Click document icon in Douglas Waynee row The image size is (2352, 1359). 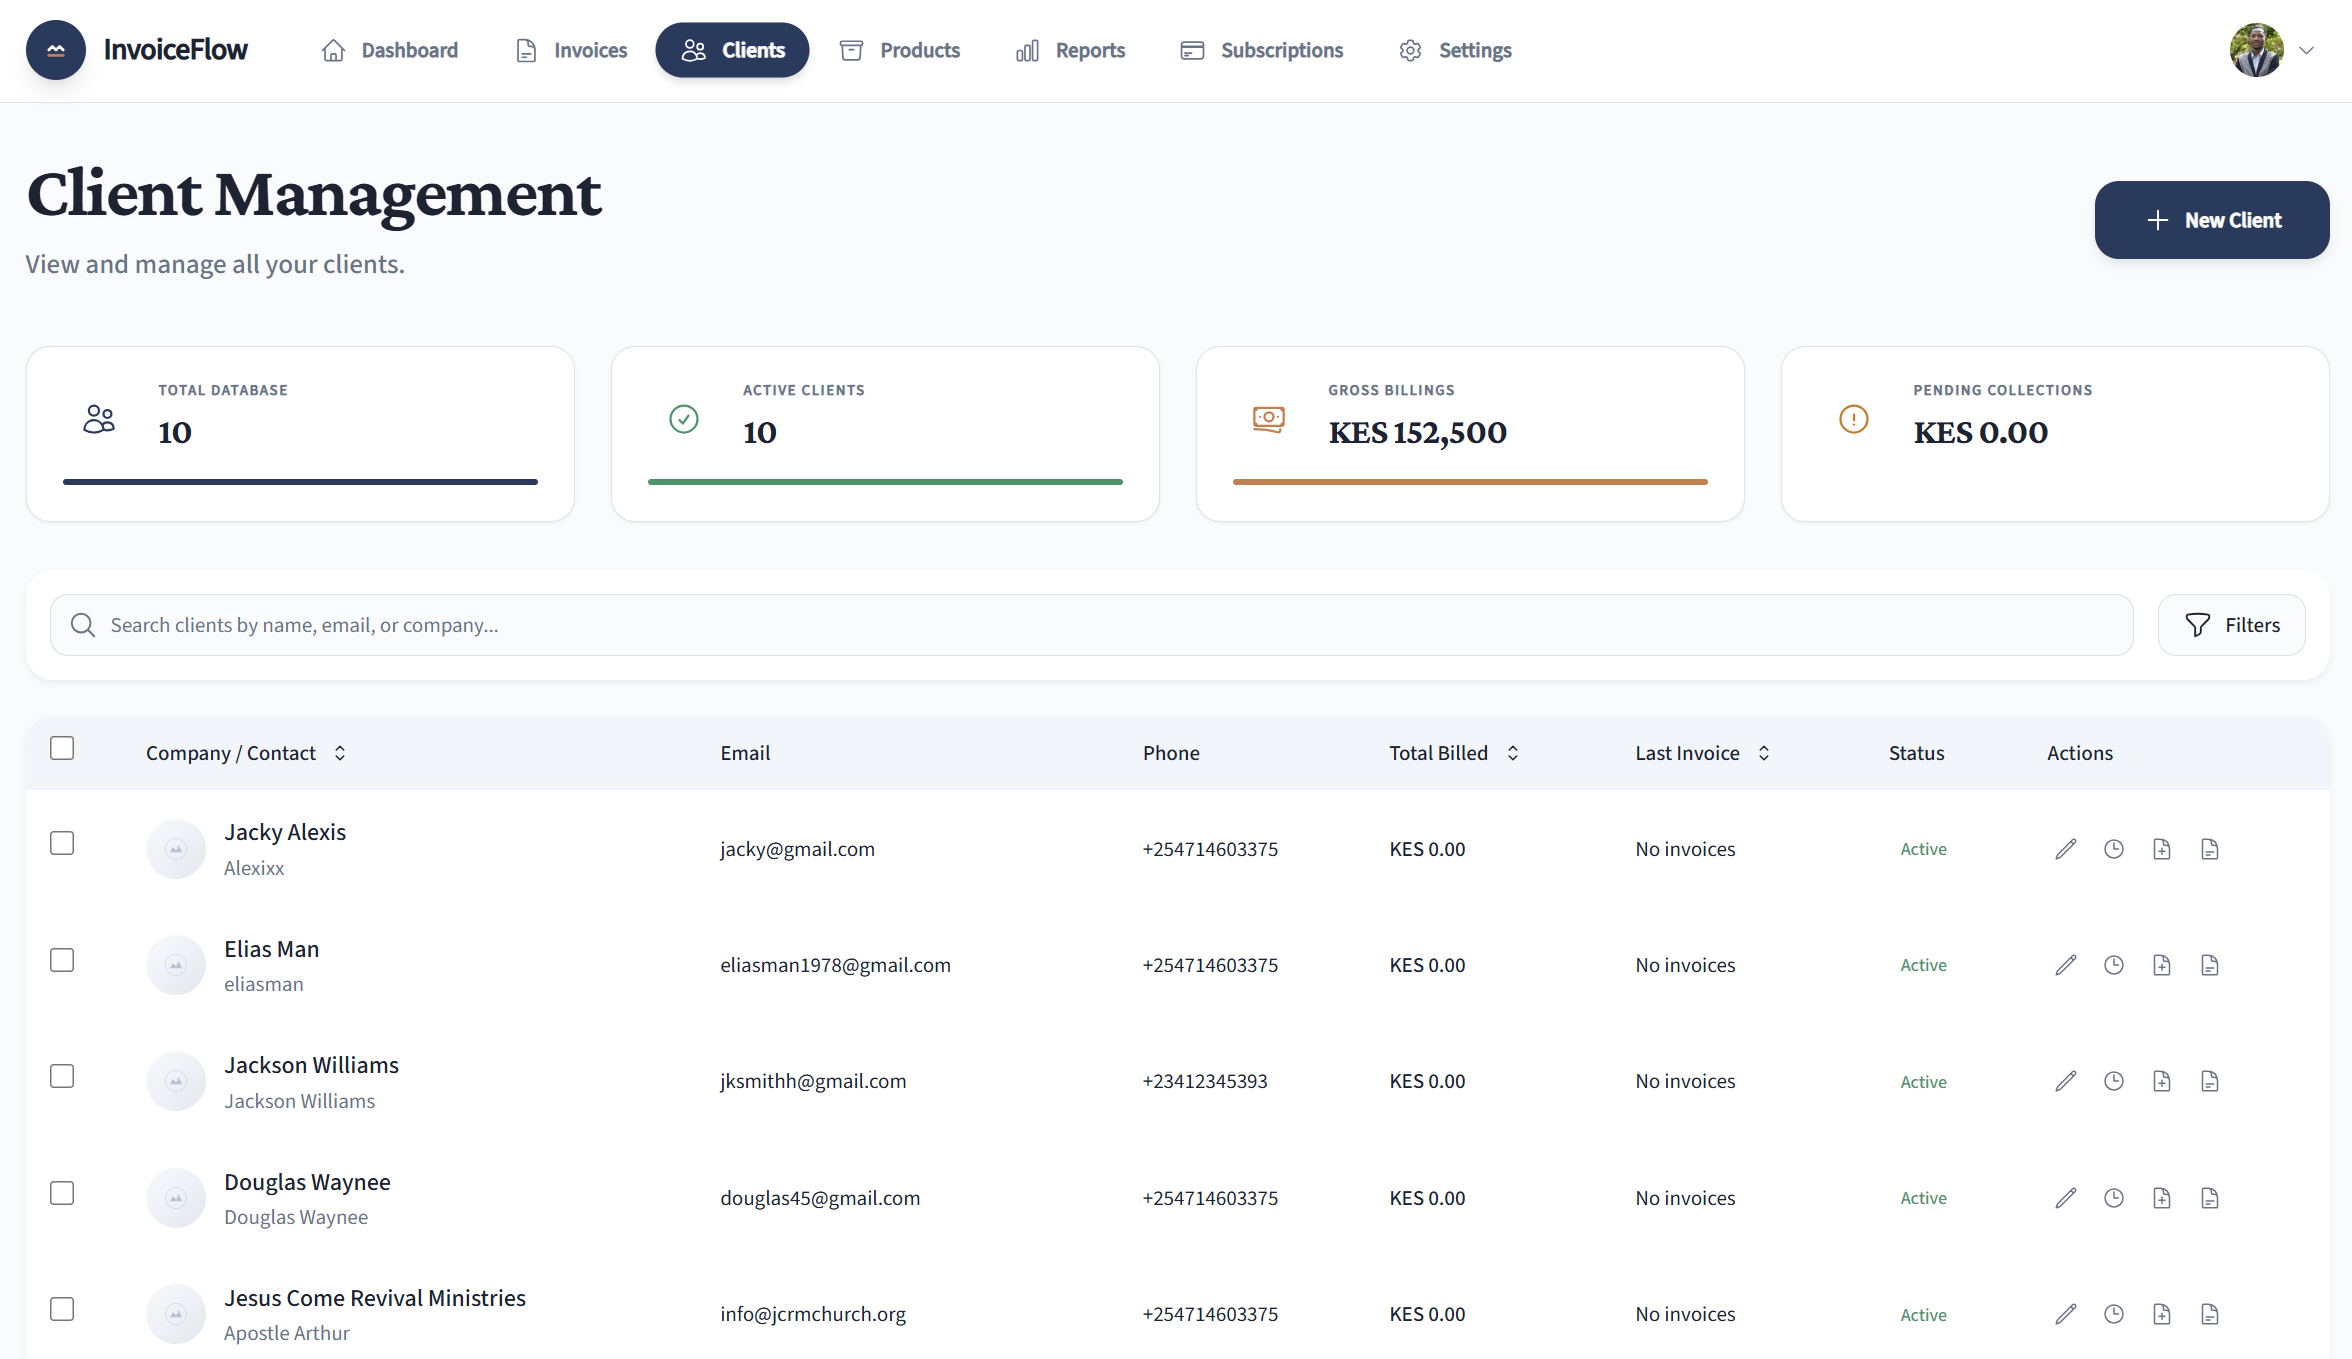pos(2210,1198)
